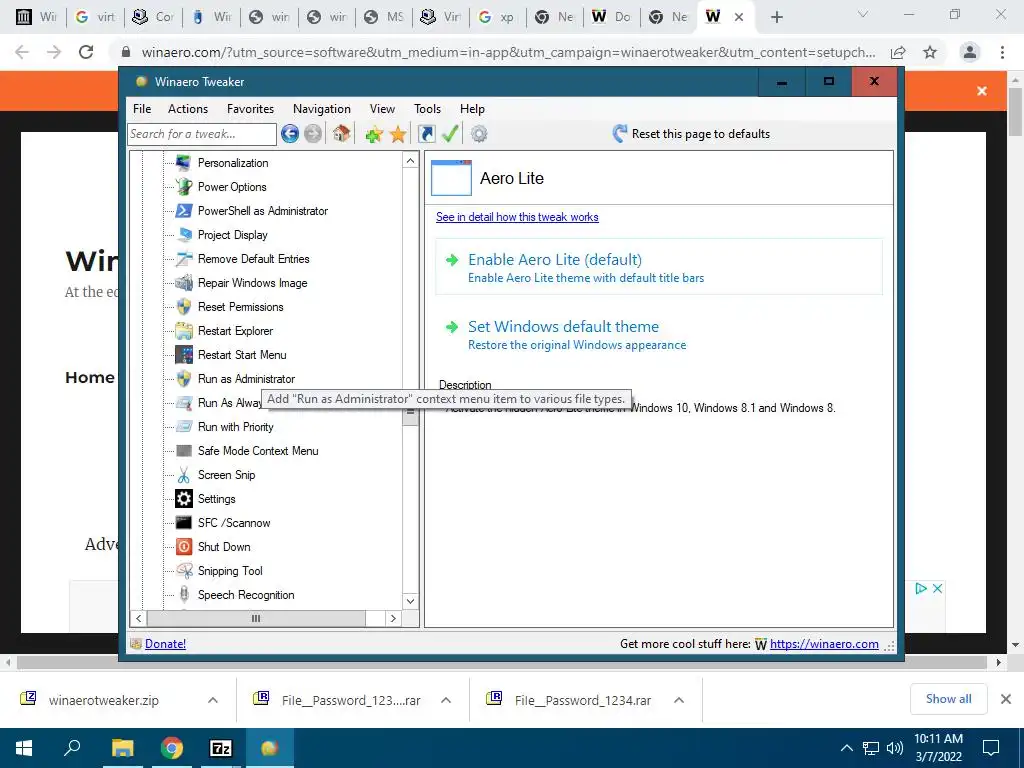Click the Project Display icon
Image resolution: width=1024 pixels, height=768 pixels.
click(184, 234)
